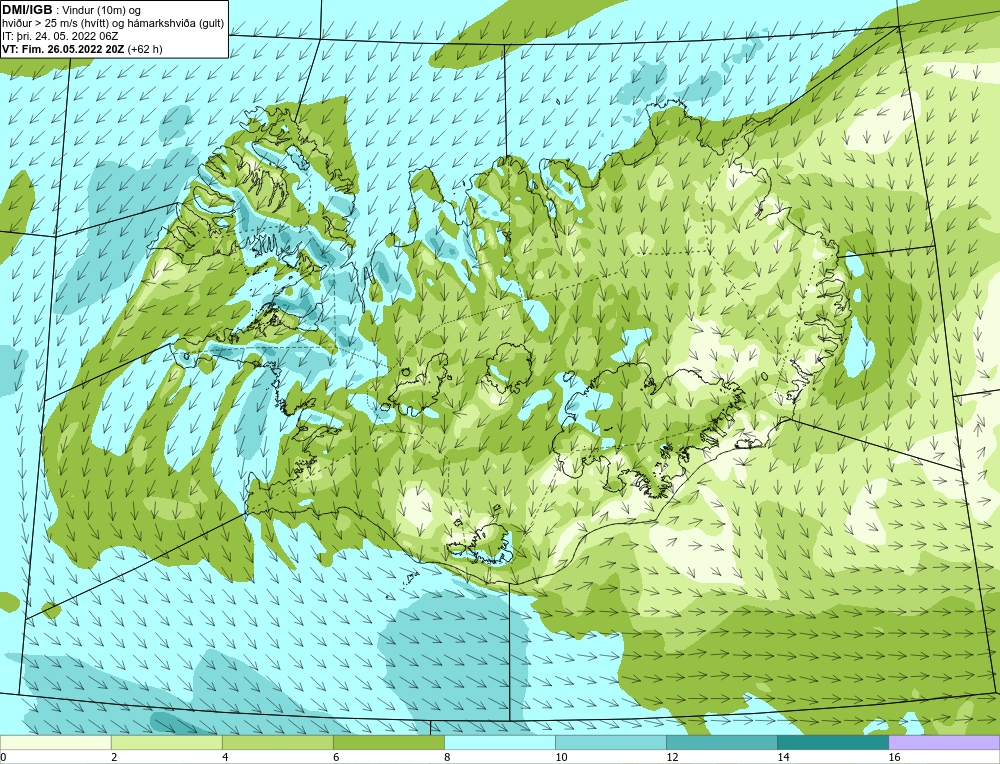Viewport: 1000px width, 764px height.
Task: Click the 8–10 m/s pale cyan swatch
Action: coord(500,742)
